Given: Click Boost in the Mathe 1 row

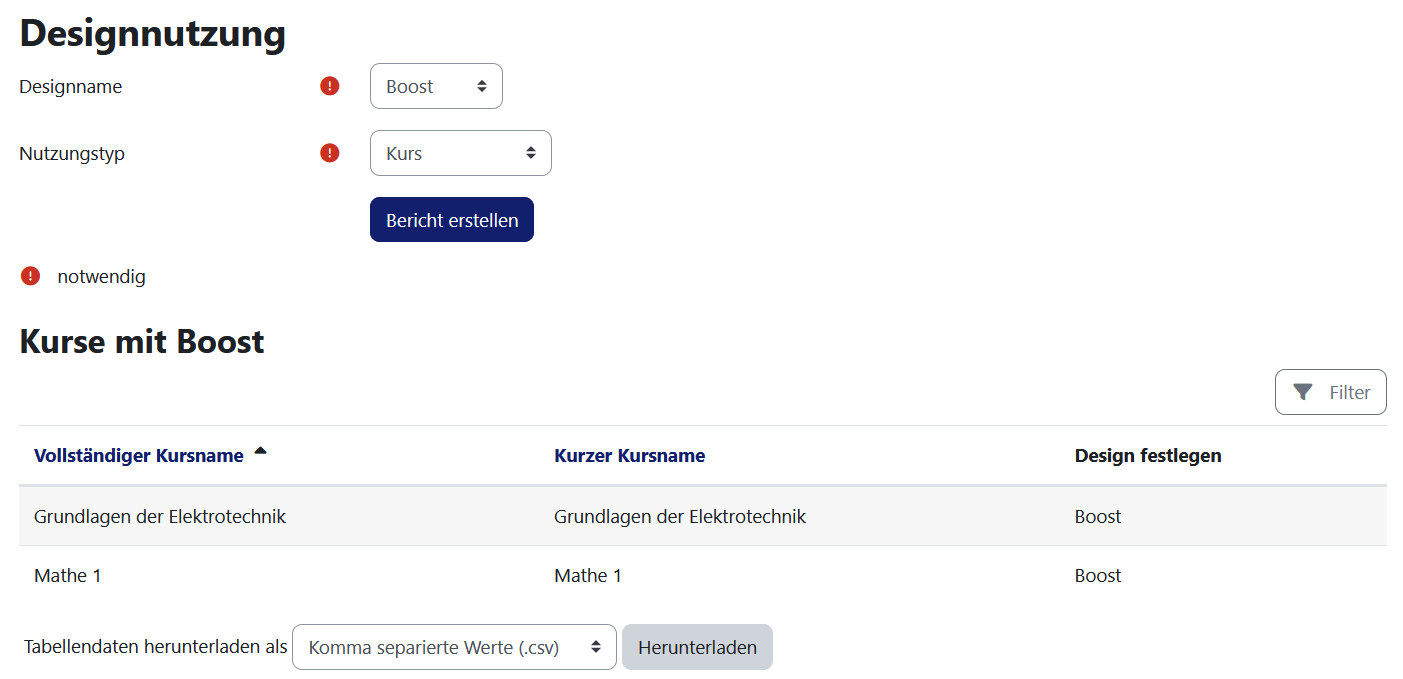Looking at the screenshot, I should coord(1098,576).
